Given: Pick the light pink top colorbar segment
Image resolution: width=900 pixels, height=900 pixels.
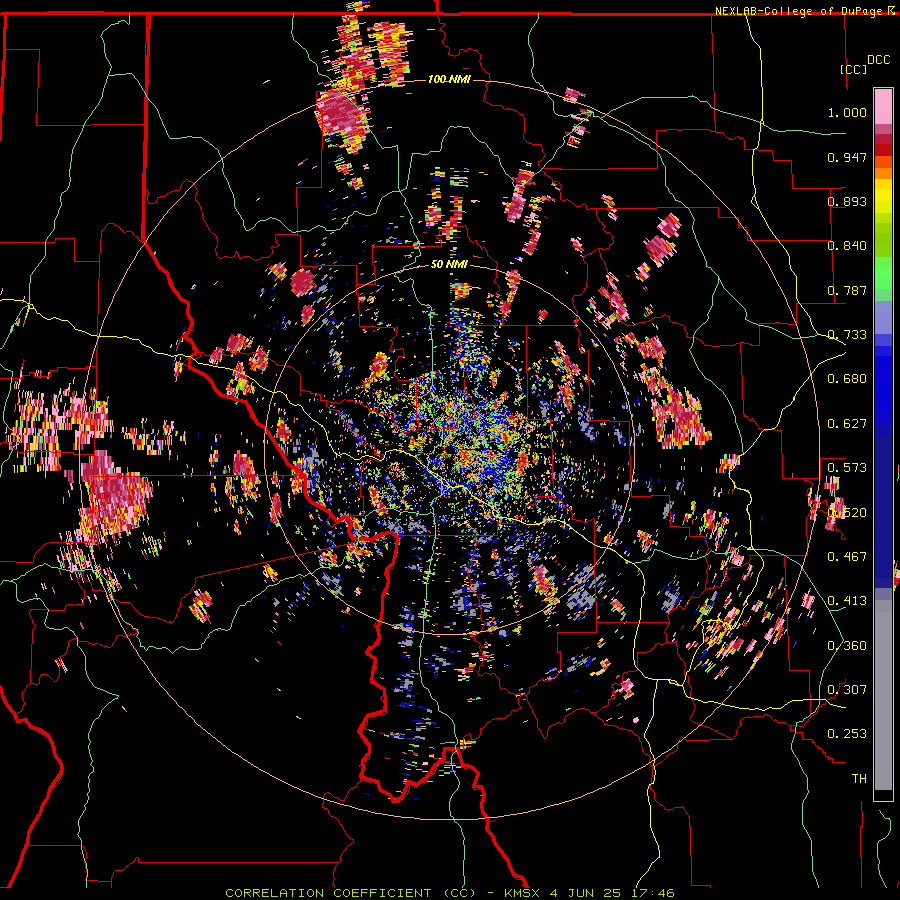Looking at the screenshot, I should 883,107.
